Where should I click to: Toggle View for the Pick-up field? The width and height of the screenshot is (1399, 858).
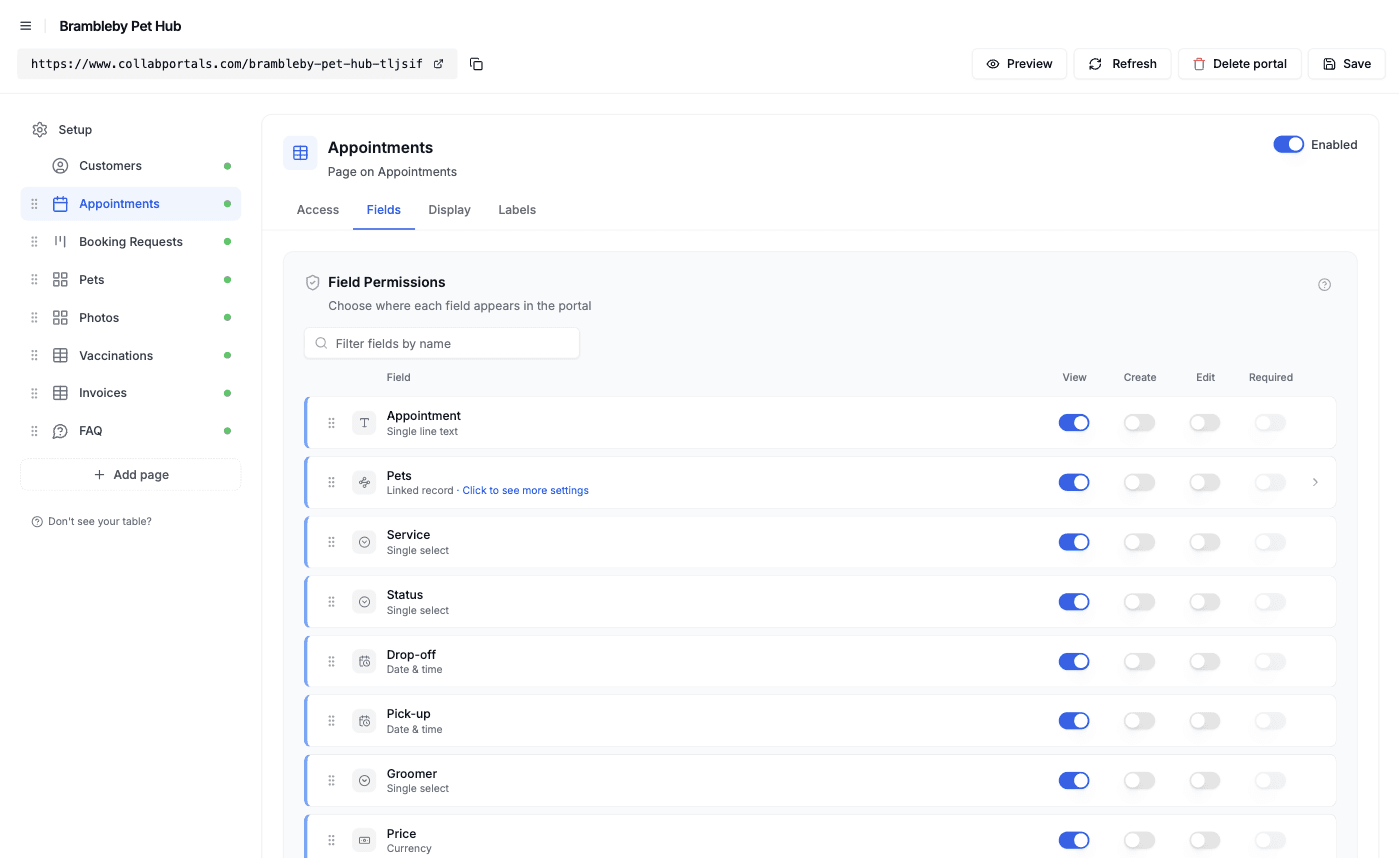[1074, 721]
